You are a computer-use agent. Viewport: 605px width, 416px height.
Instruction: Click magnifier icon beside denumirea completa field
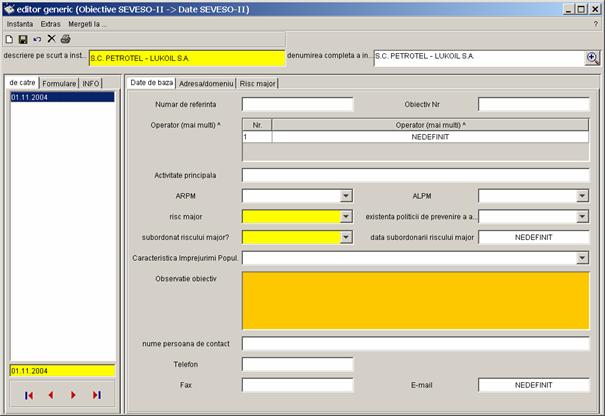pos(591,58)
